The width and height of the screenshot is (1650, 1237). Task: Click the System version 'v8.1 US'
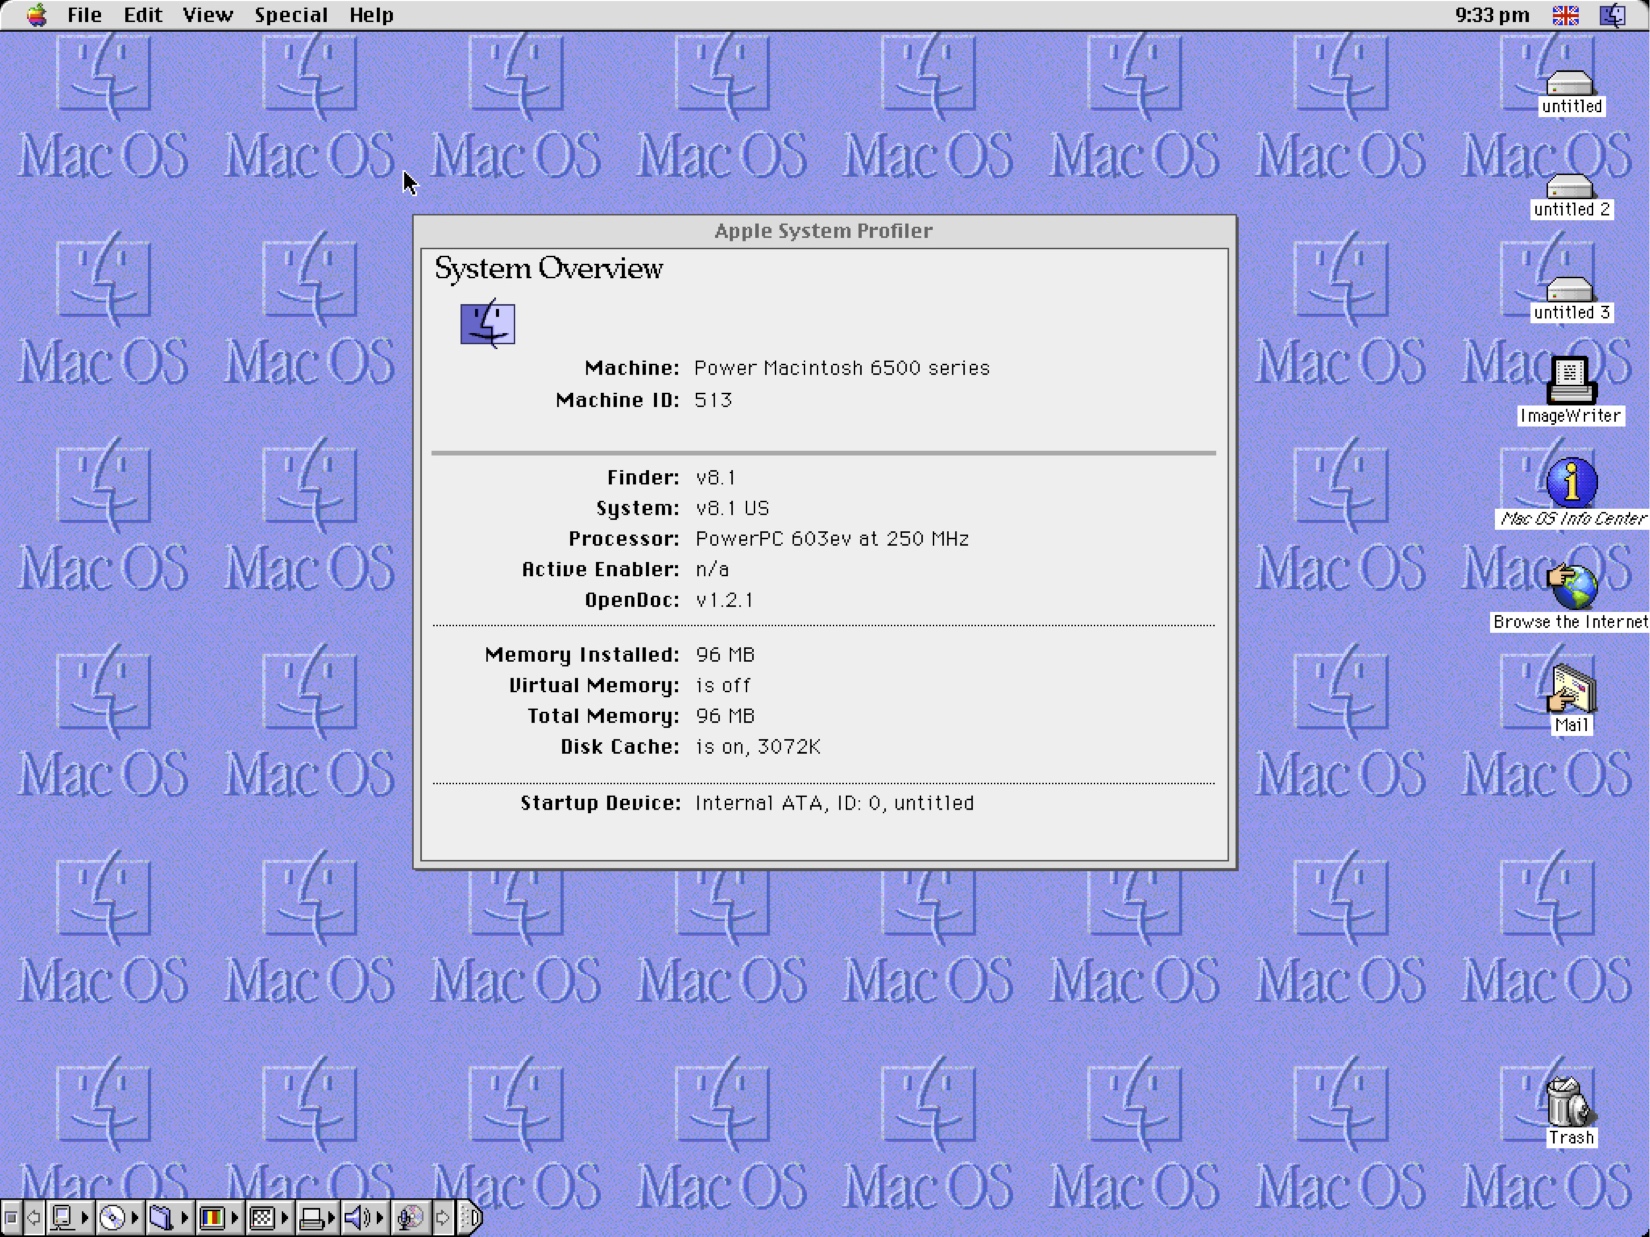point(732,508)
